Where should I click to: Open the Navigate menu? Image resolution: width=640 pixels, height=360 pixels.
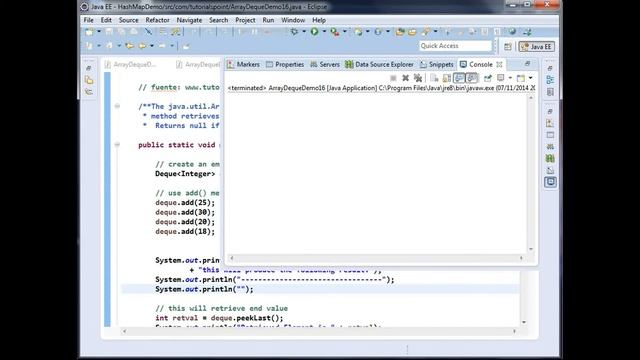pyautogui.click(x=189, y=20)
